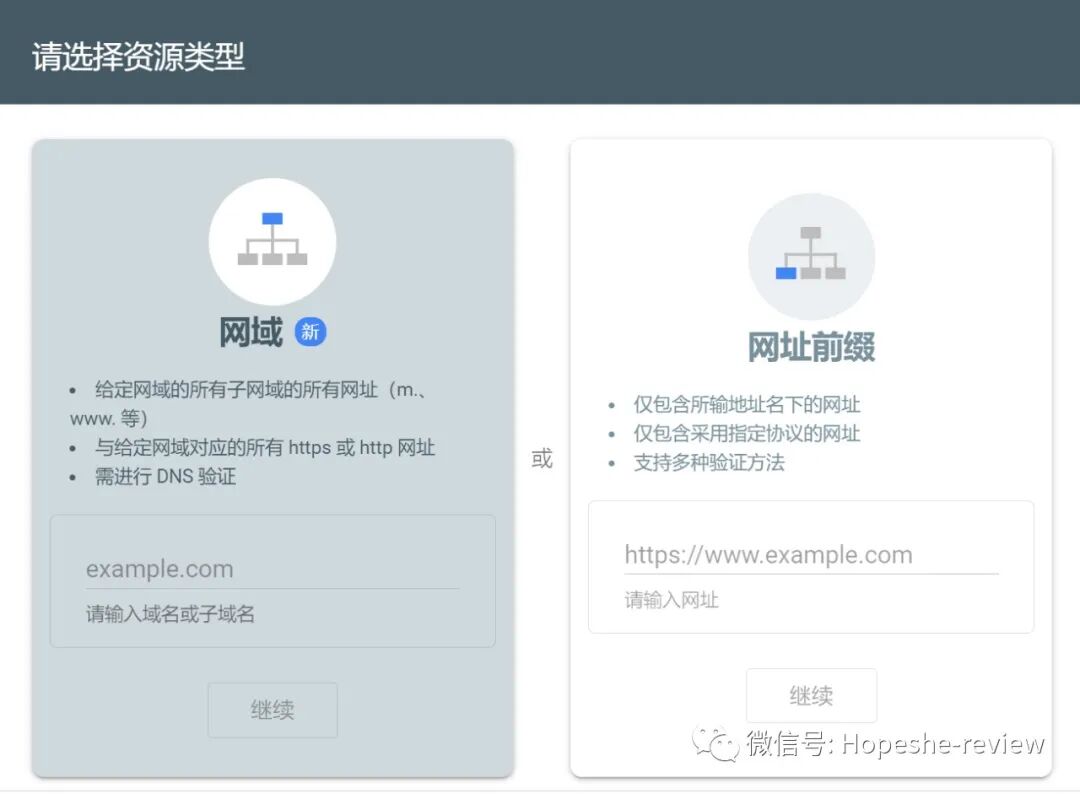This screenshot has width=1080, height=794.
Task: Click the 网域 title label
Action: (x=249, y=331)
